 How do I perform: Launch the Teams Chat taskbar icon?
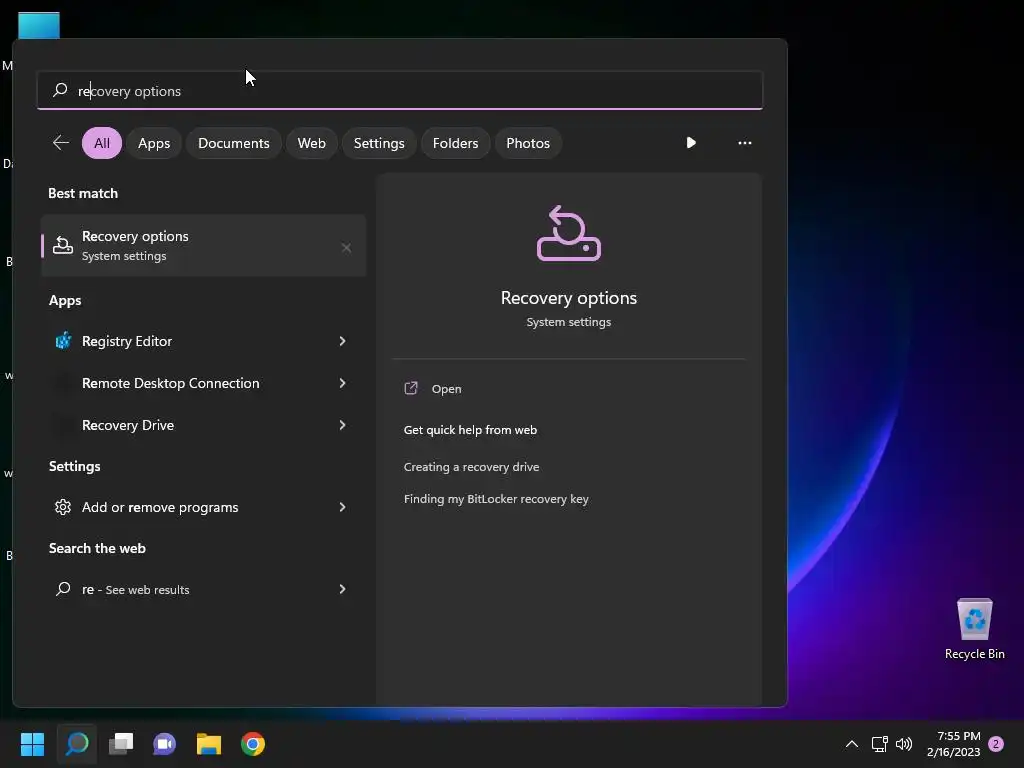165,744
